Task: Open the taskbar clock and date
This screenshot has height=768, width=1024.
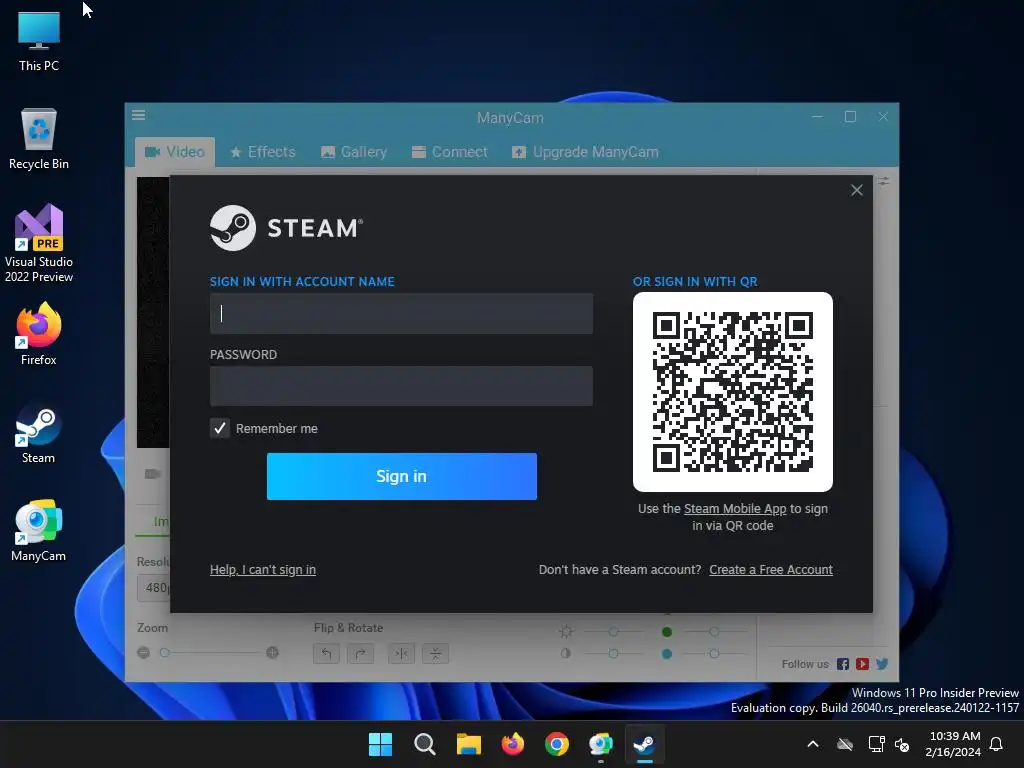Action: click(953, 744)
